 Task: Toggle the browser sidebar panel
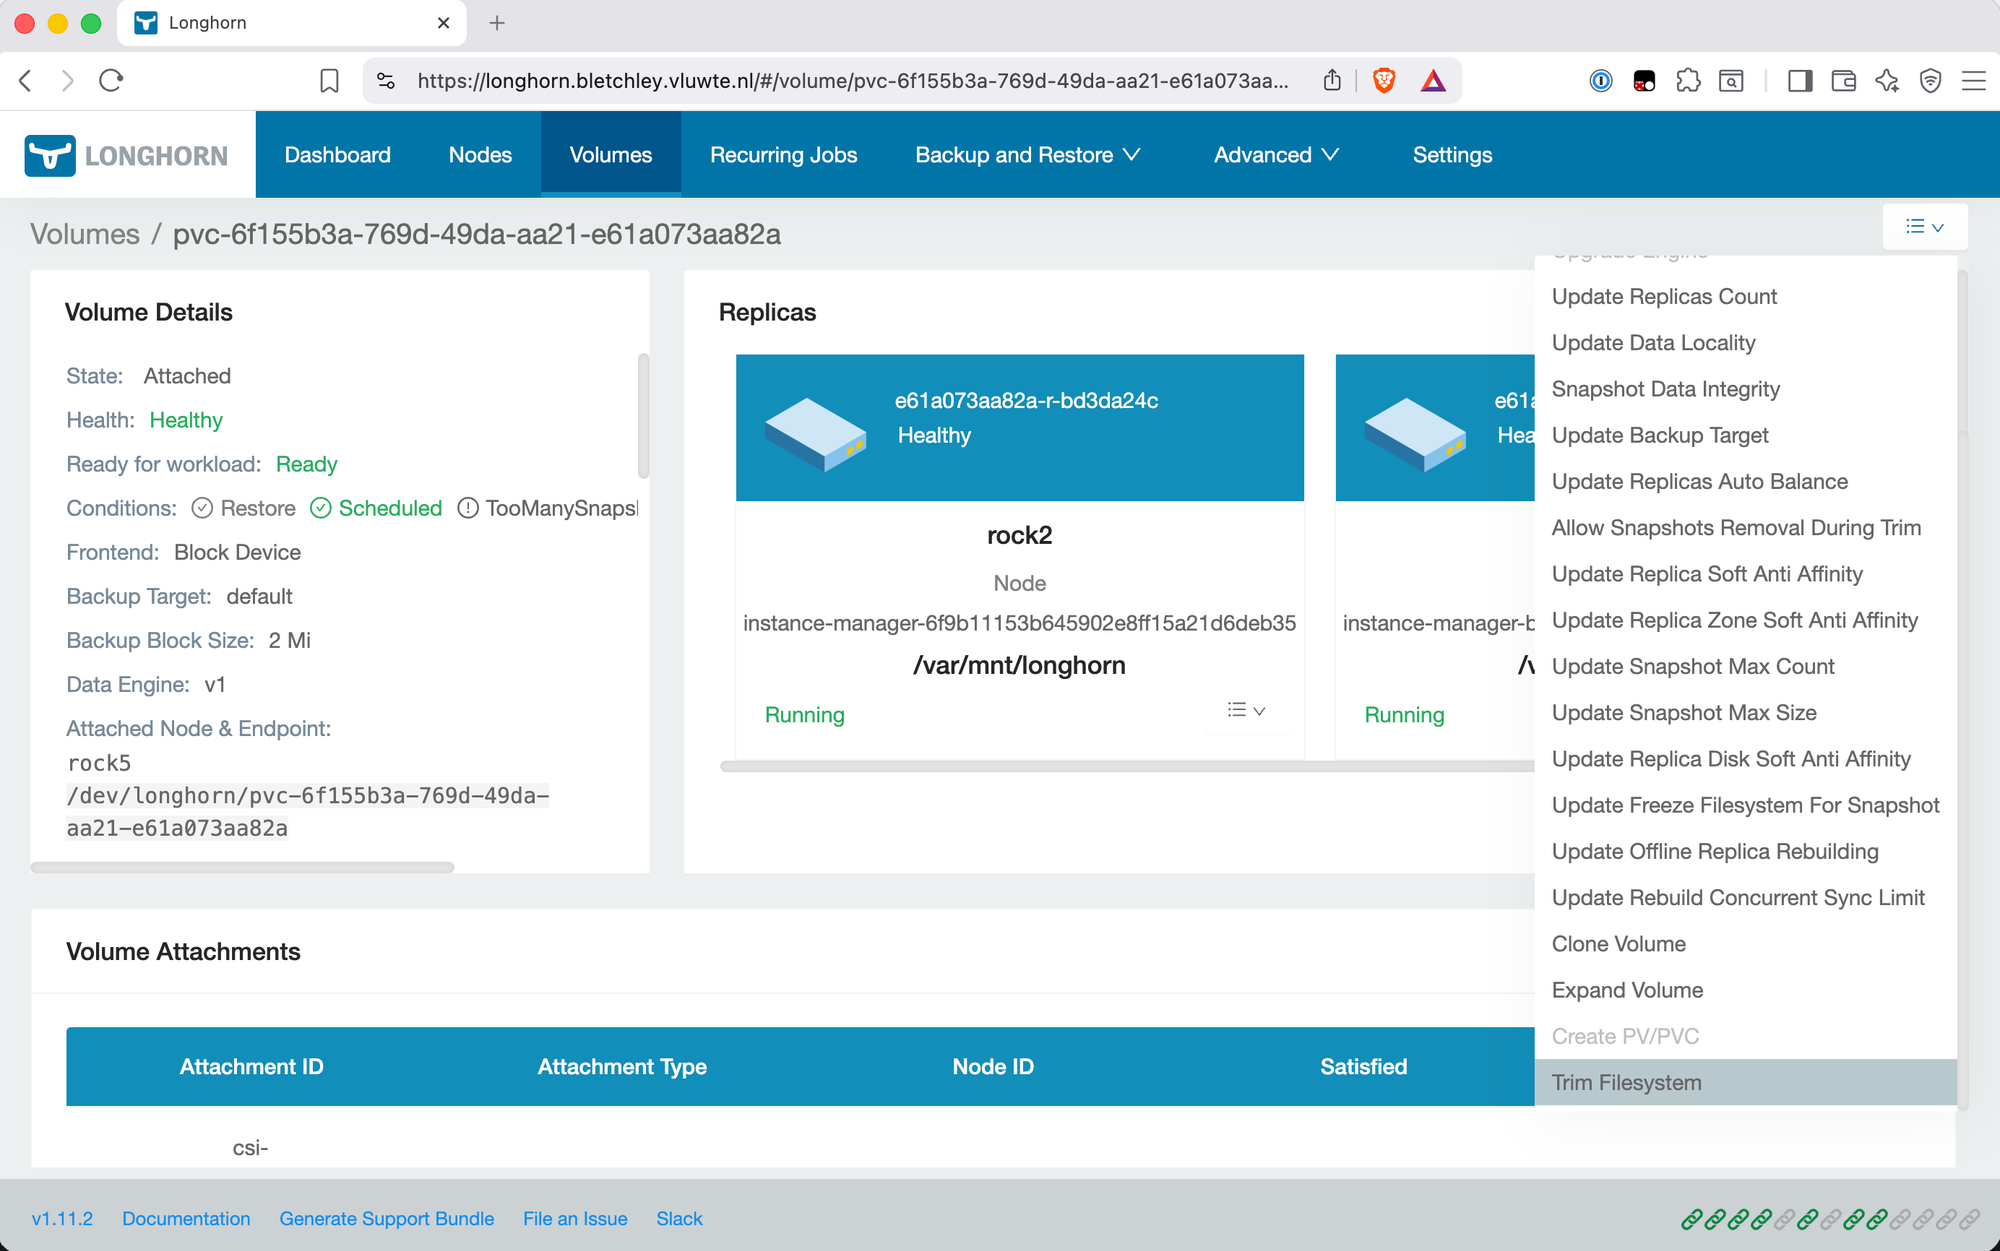click(1800, 80)
